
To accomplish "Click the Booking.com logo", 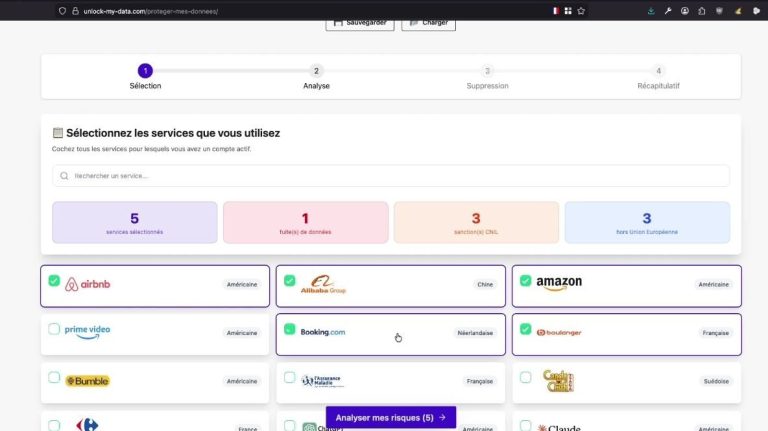I will coord(322,332).
